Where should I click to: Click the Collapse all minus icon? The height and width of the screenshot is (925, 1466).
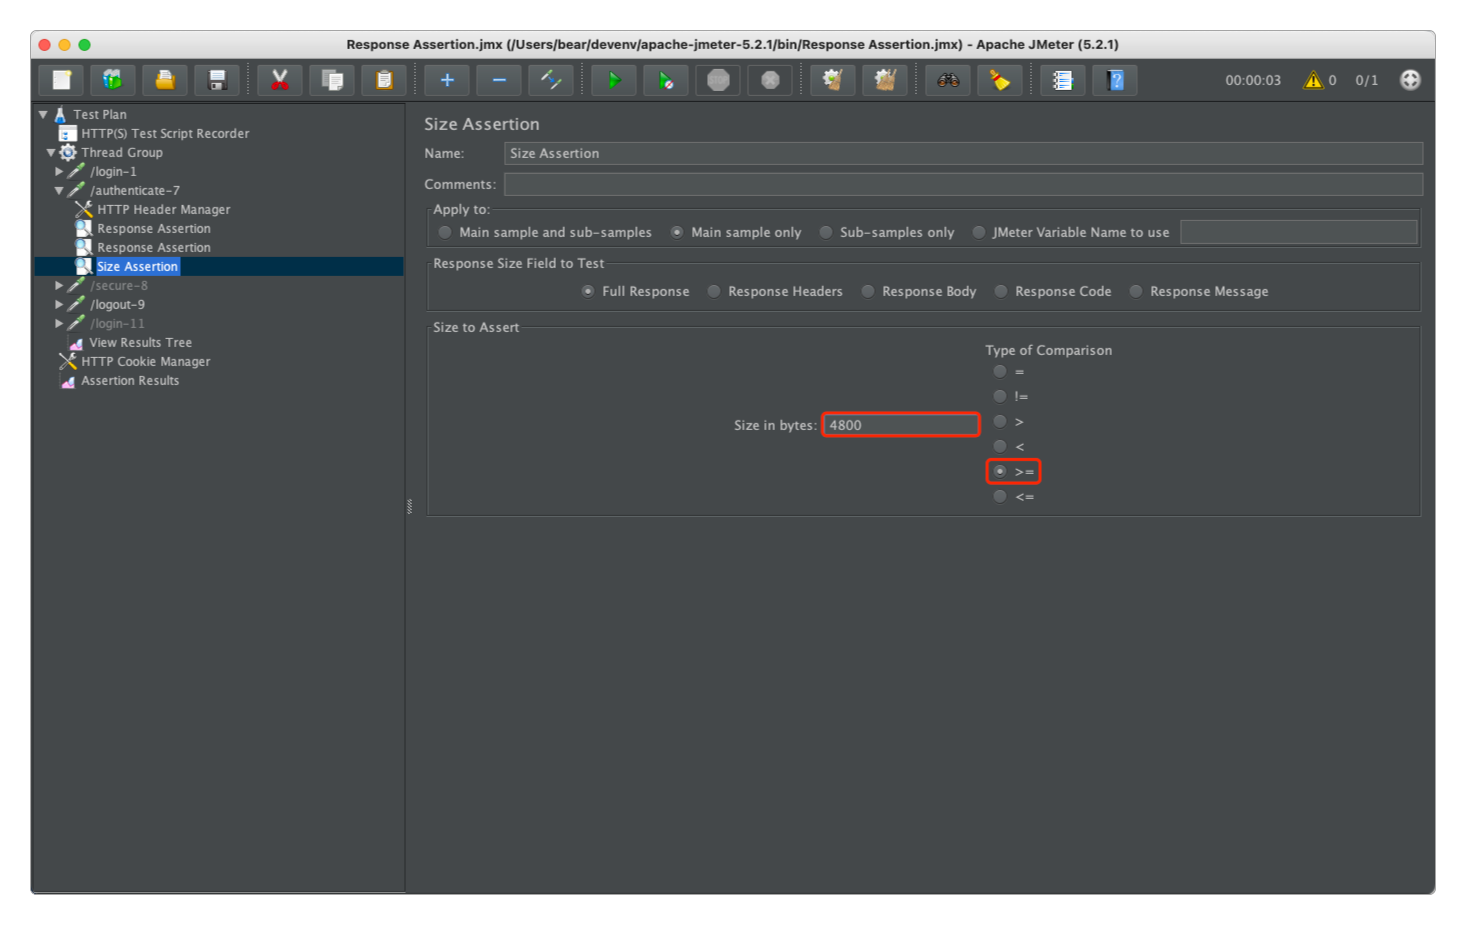tap(499, 80)
